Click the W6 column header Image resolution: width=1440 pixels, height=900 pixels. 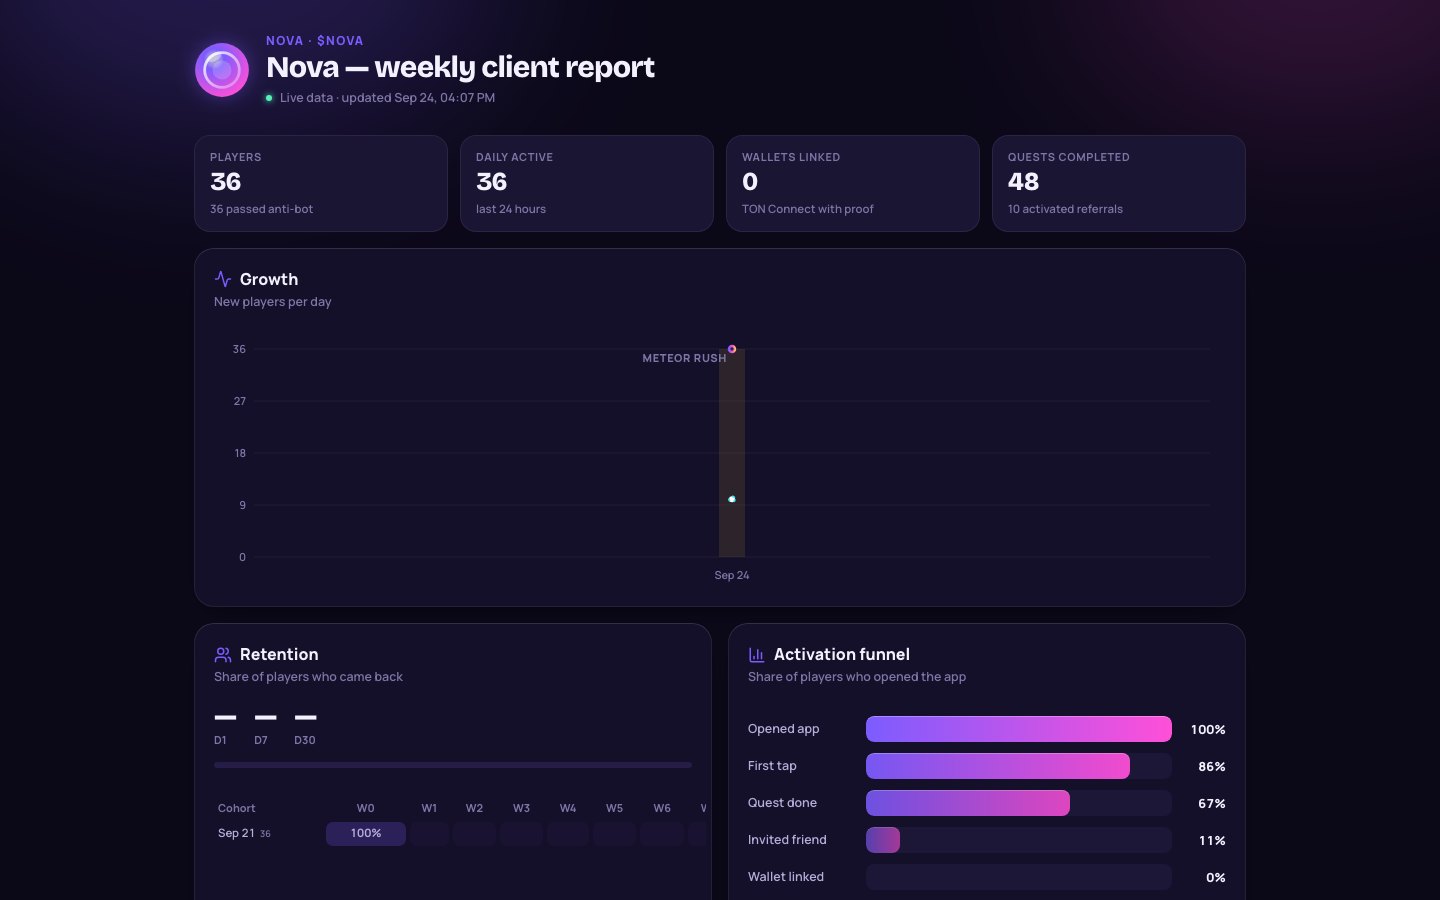662,808
